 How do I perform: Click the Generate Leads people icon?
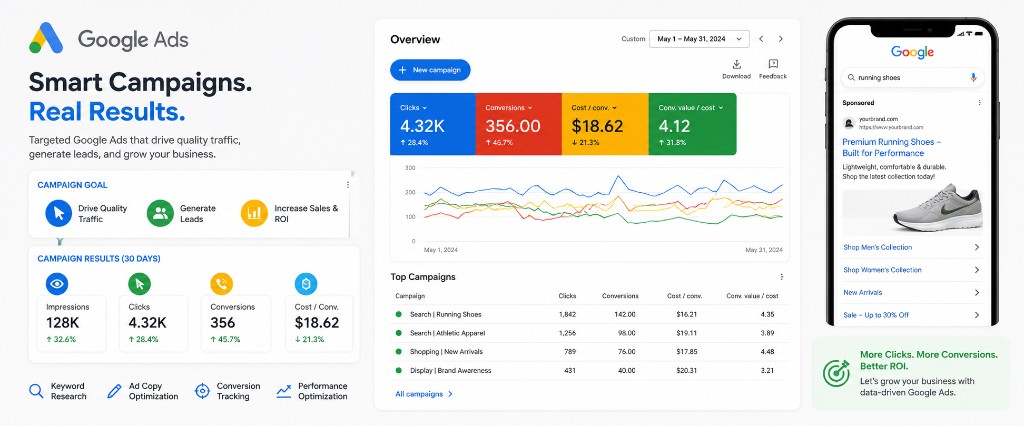pos(160,213)
